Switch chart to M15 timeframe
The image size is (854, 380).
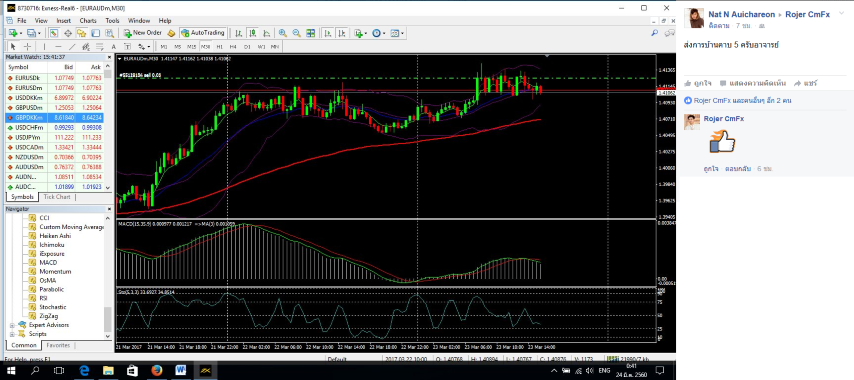[191, 47]
